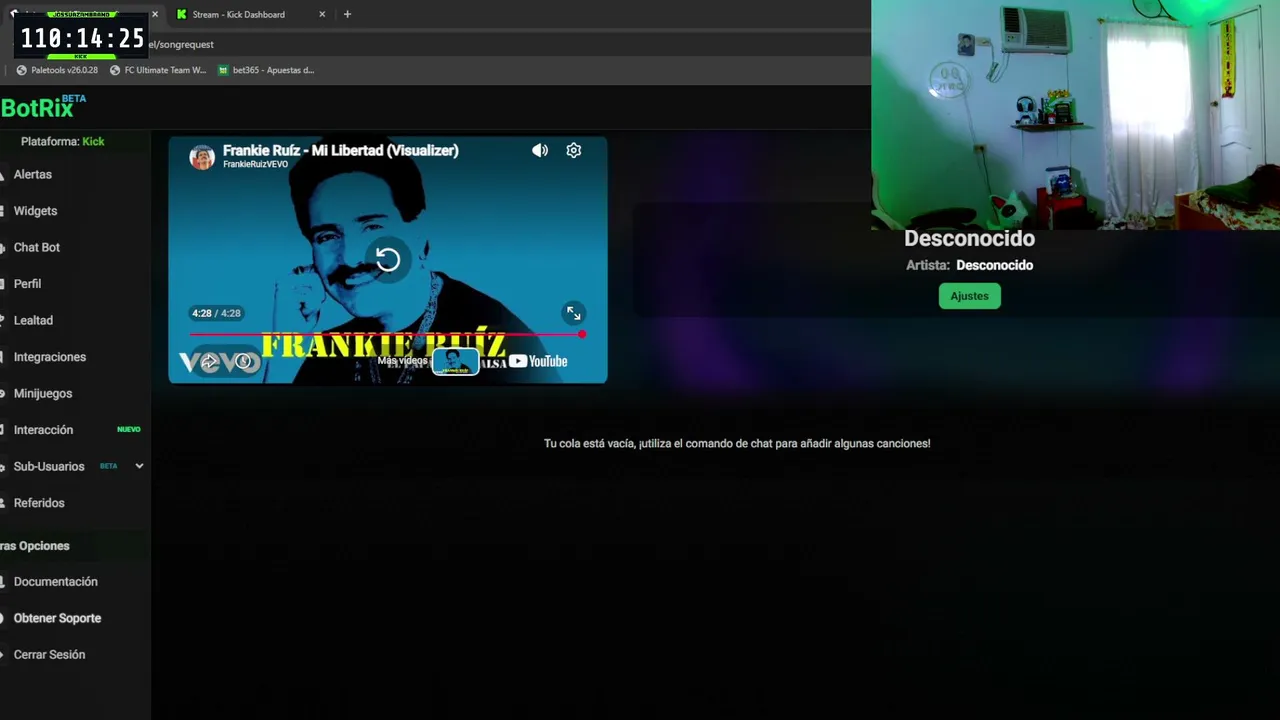The width and height of the screenshot is (1280, 720).
Task: Go to Minijuegos
Action: [43, 393]
